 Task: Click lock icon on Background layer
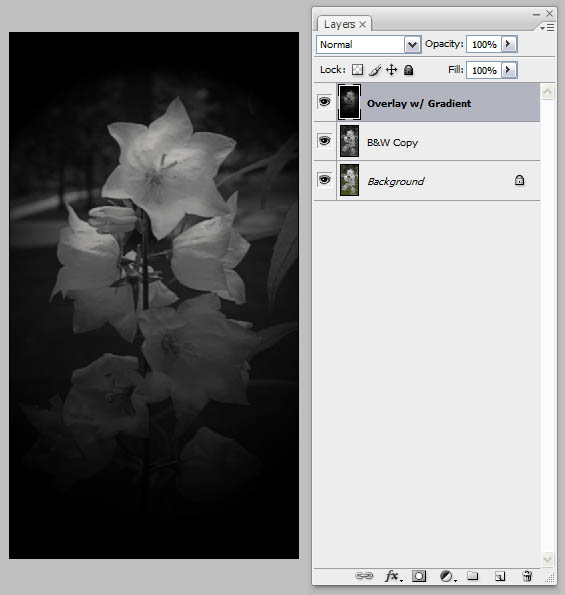[x=519, y=180]
